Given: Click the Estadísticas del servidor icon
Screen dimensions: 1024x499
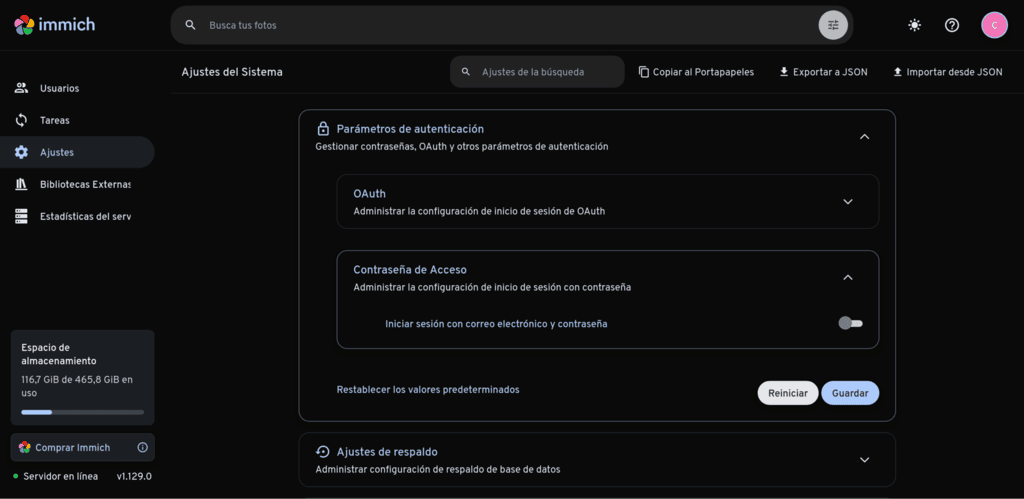Looking at the screenshot, I should pos(22,216).
